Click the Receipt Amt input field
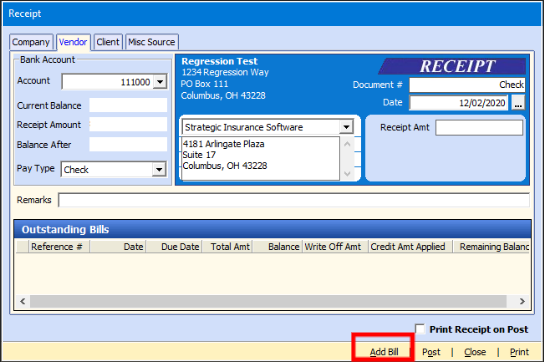 tap(479, 127)
